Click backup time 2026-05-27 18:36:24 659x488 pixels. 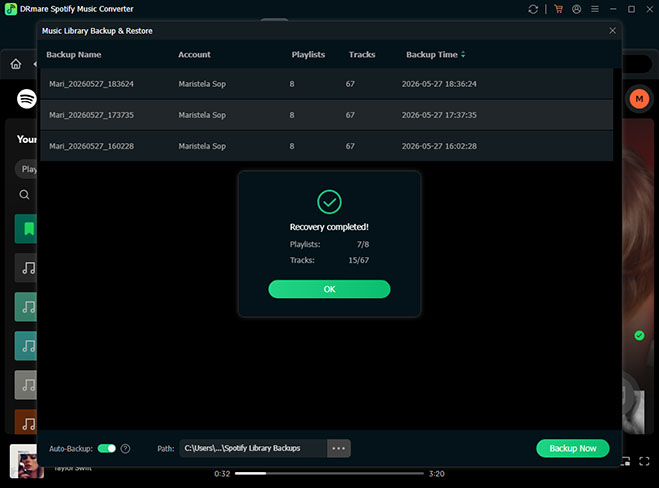click(x=439, y=84)
